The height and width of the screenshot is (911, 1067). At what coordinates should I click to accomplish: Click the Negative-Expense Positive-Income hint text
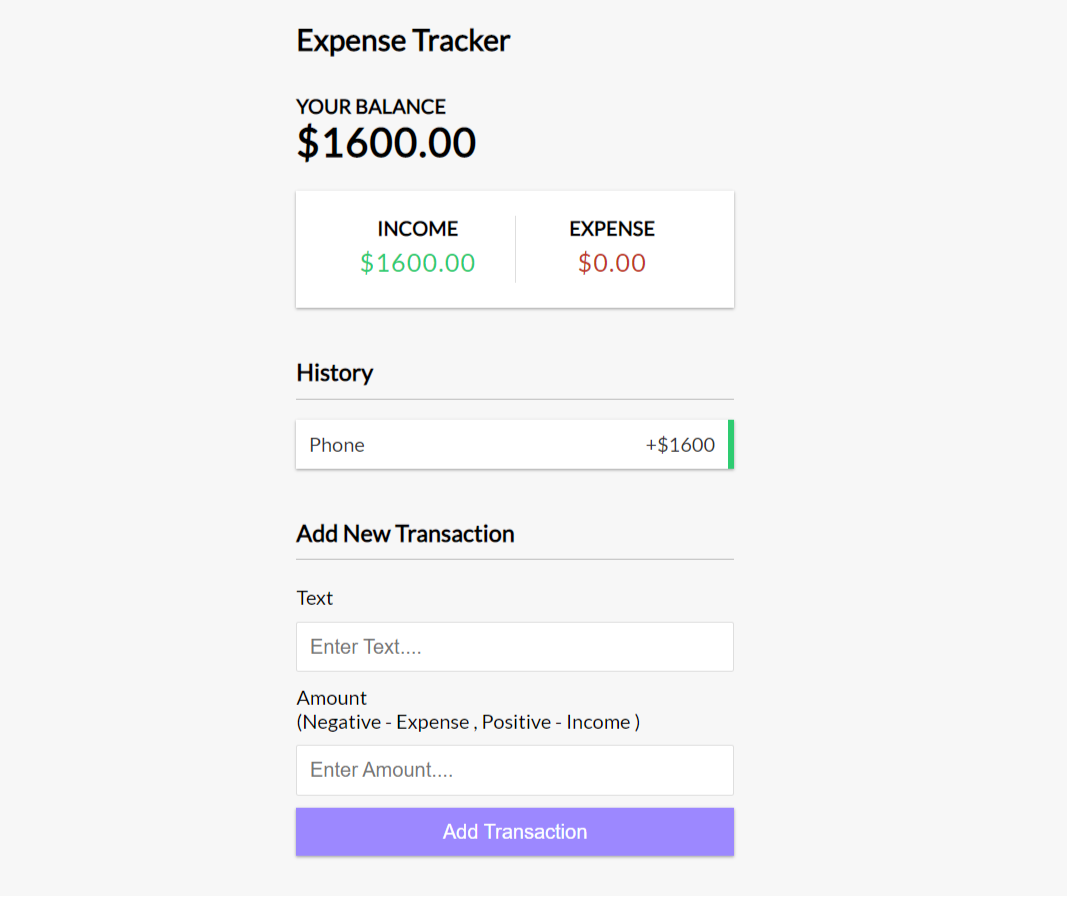click(x=468, y=722)
